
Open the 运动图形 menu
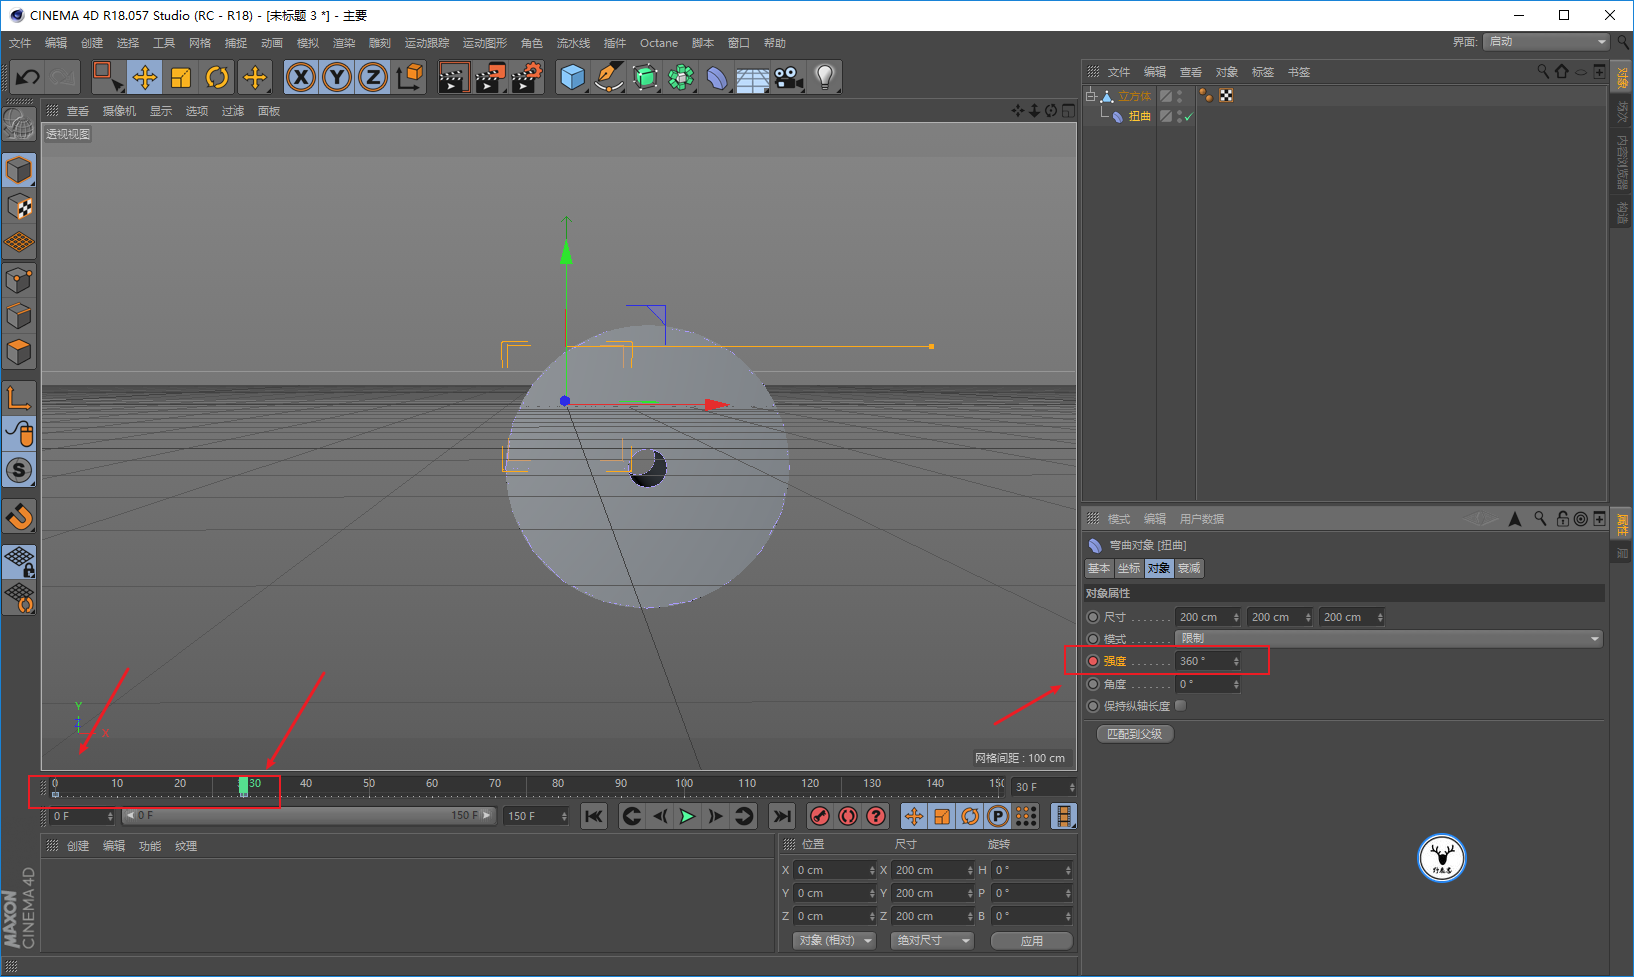[485, 43]
